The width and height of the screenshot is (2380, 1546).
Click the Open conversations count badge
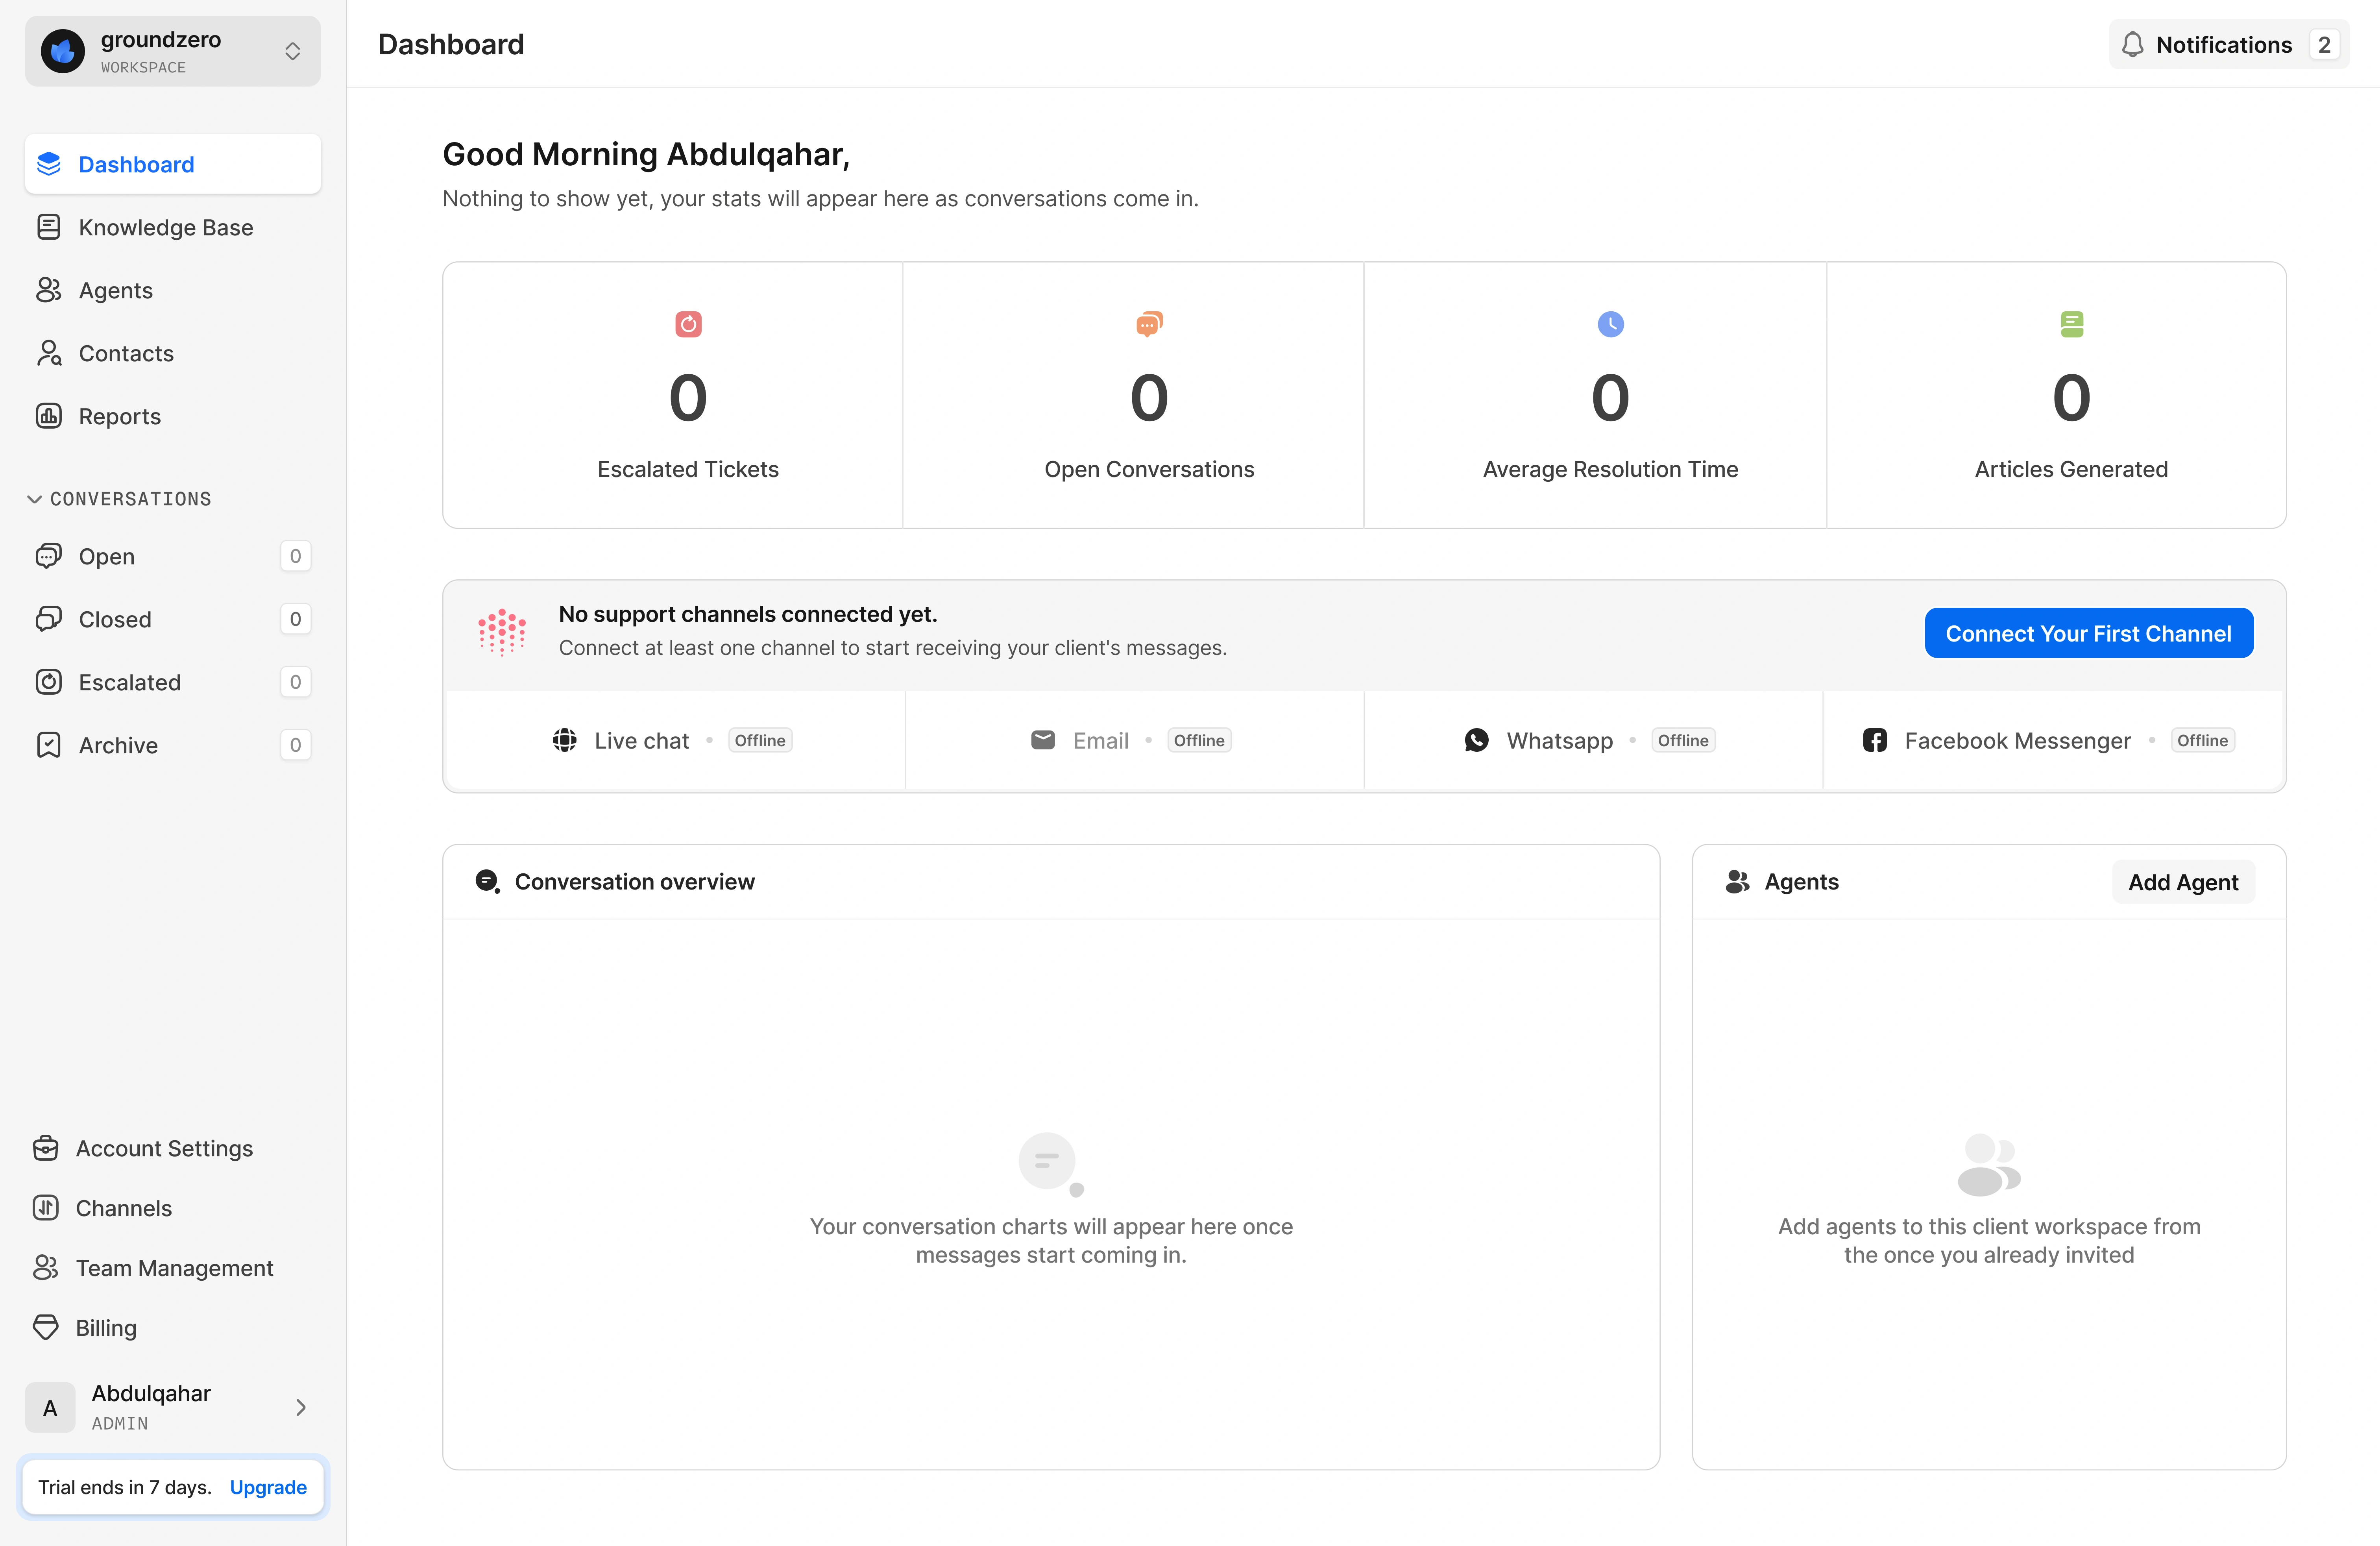point(295,556)
